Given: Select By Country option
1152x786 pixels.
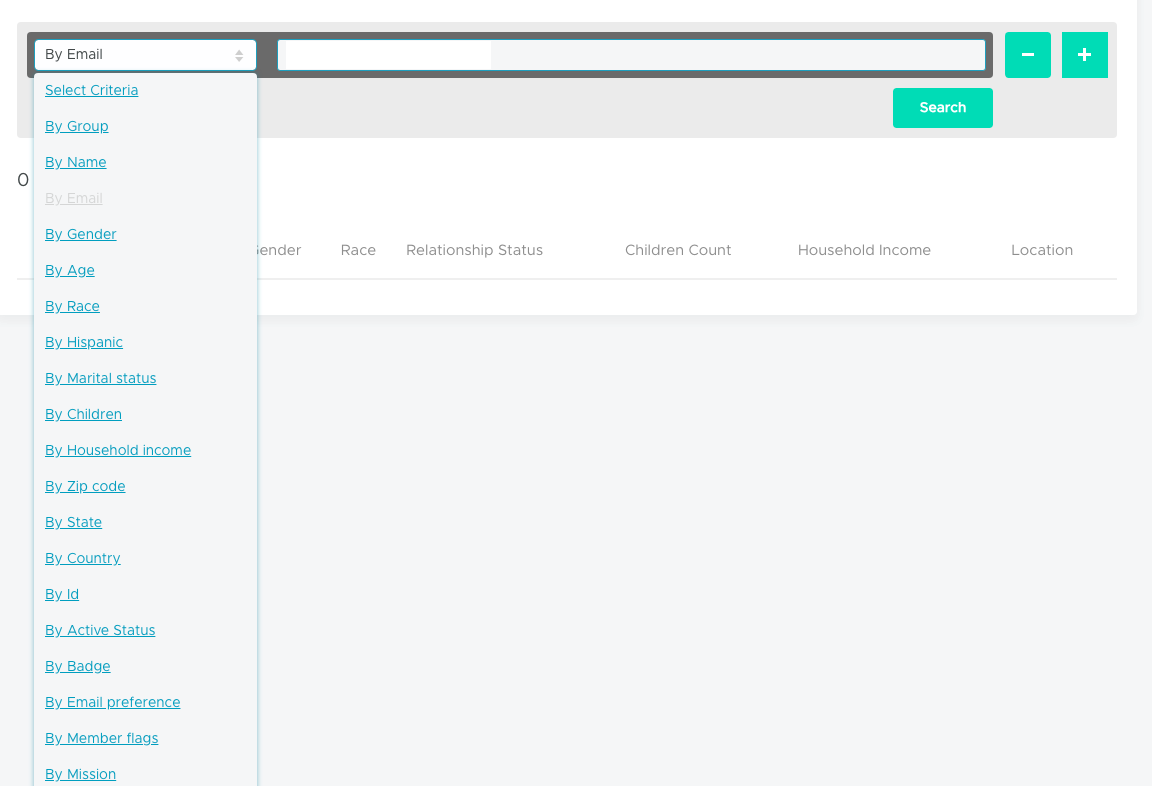Looking at the screenshot, I should point(82,558).
